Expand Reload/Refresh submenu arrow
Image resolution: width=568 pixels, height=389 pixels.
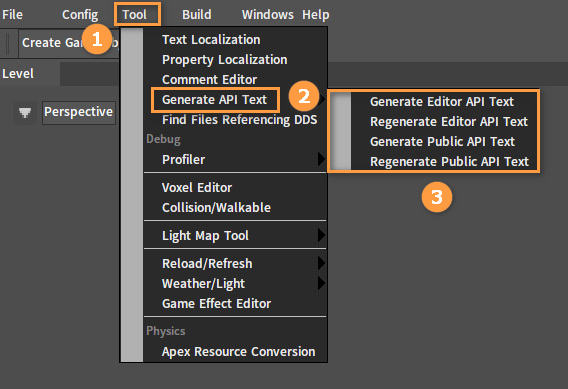[321, 263]
